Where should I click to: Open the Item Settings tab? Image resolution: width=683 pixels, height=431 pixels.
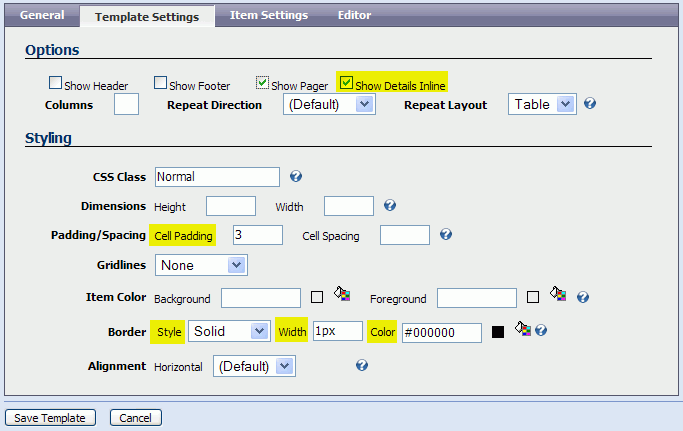click(269, 15)
